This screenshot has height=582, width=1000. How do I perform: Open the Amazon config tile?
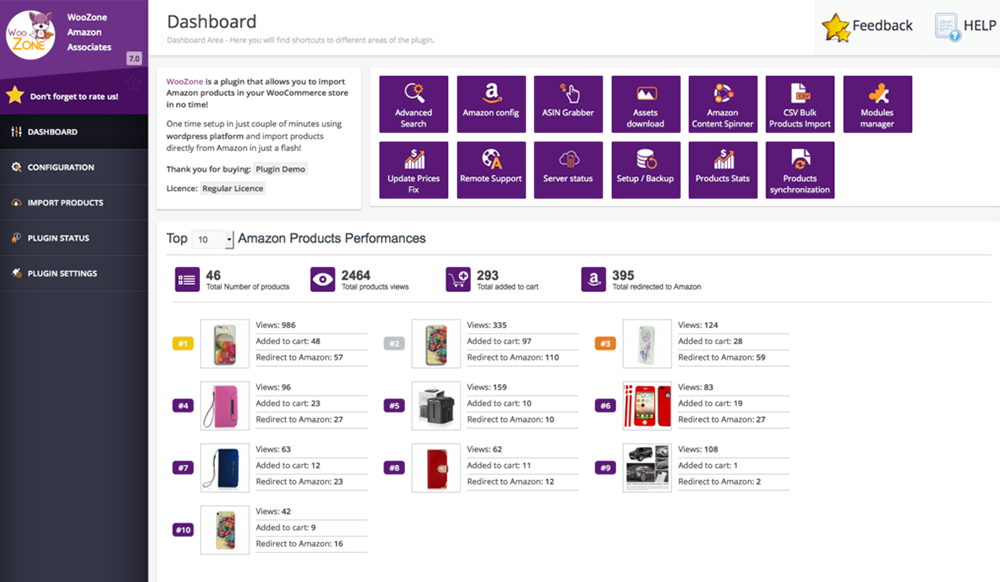[x=491, y=104]
